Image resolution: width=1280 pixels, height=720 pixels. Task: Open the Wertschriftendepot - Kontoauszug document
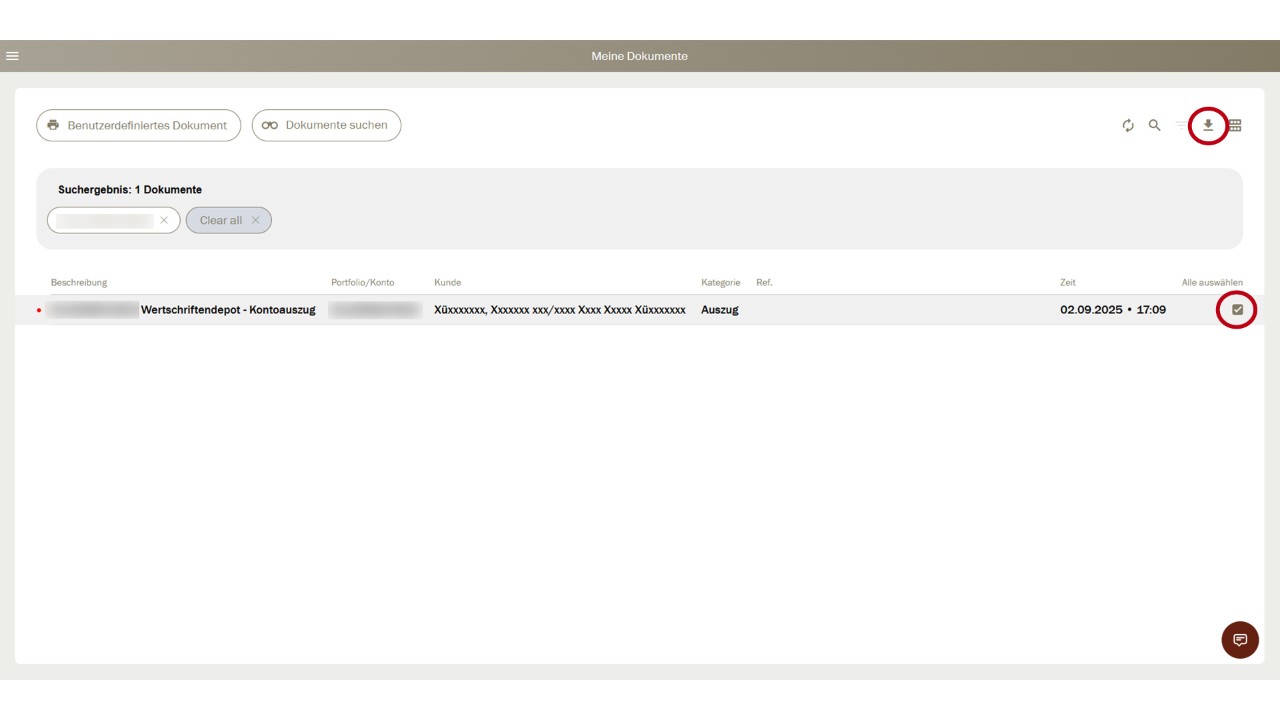tap(228, 310)
